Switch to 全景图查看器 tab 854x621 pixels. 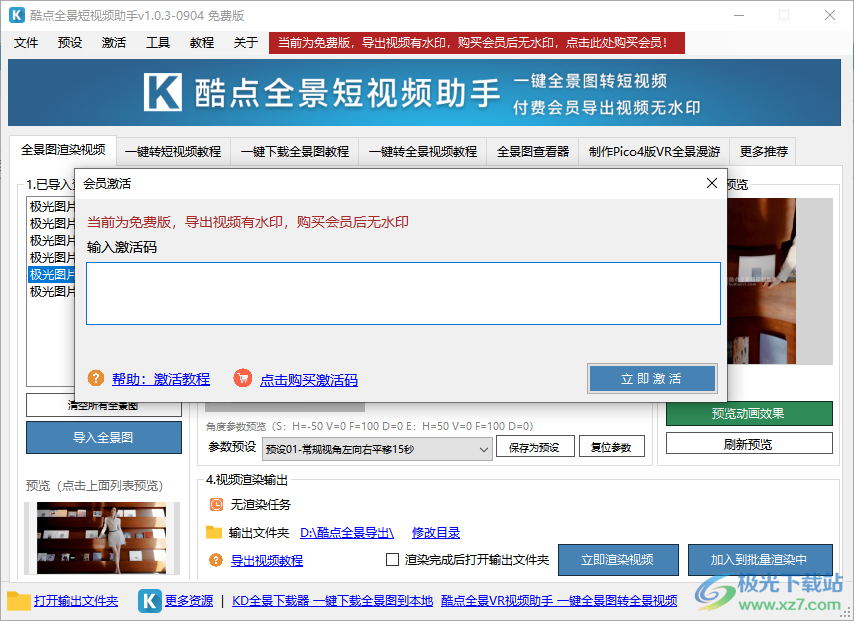point(533,152)
